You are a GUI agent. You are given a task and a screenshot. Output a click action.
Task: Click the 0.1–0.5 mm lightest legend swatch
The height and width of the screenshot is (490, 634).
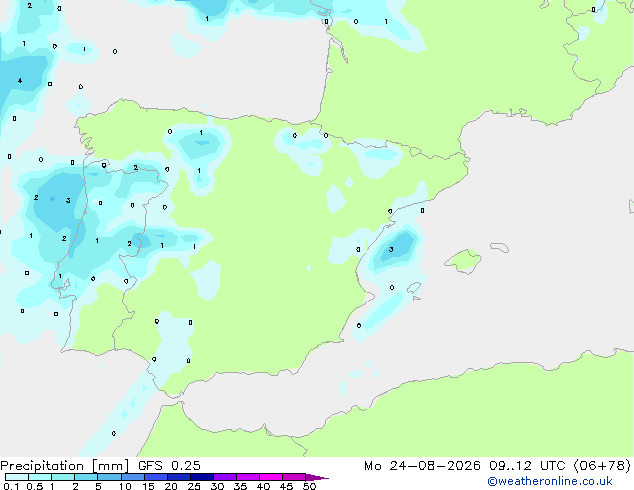pyautogui.click(x=17, y=477)
